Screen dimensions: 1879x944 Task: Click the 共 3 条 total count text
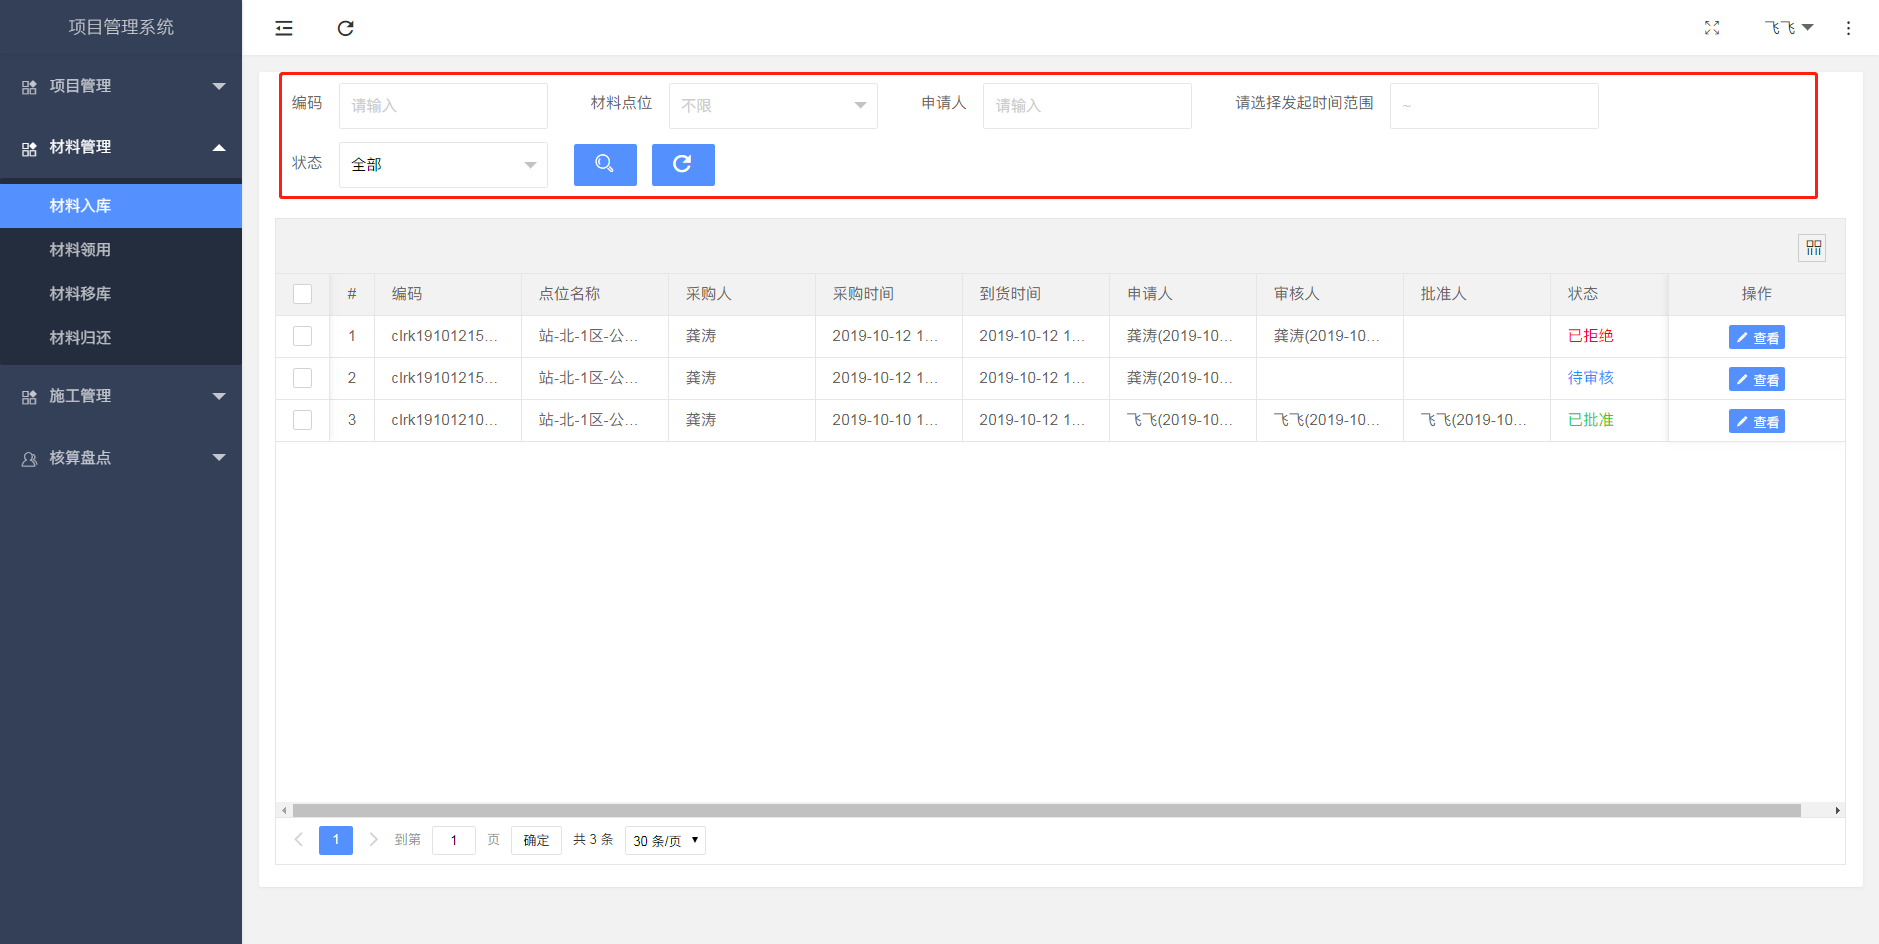(593, 840)
